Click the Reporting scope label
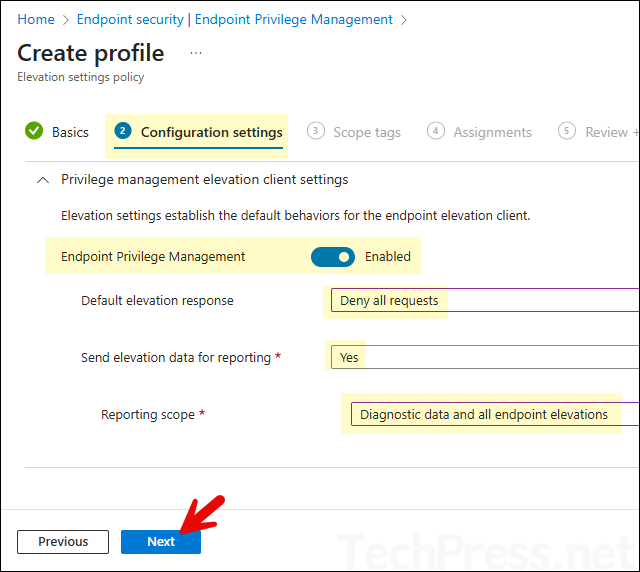This screenshot has height=572, width=640. [x=148, y=414]
